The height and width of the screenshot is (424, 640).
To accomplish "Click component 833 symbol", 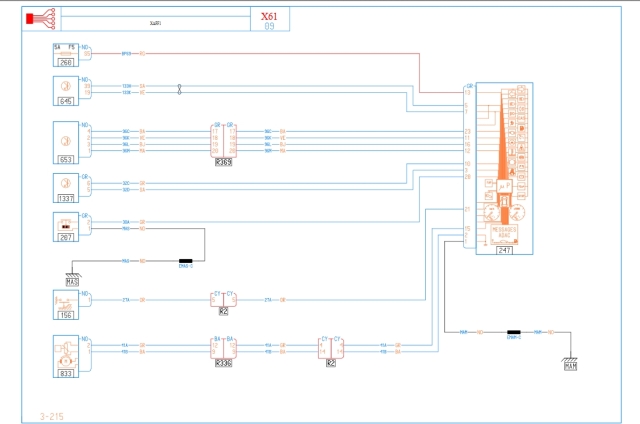I will pyautogui.click(x=65, y=352).
